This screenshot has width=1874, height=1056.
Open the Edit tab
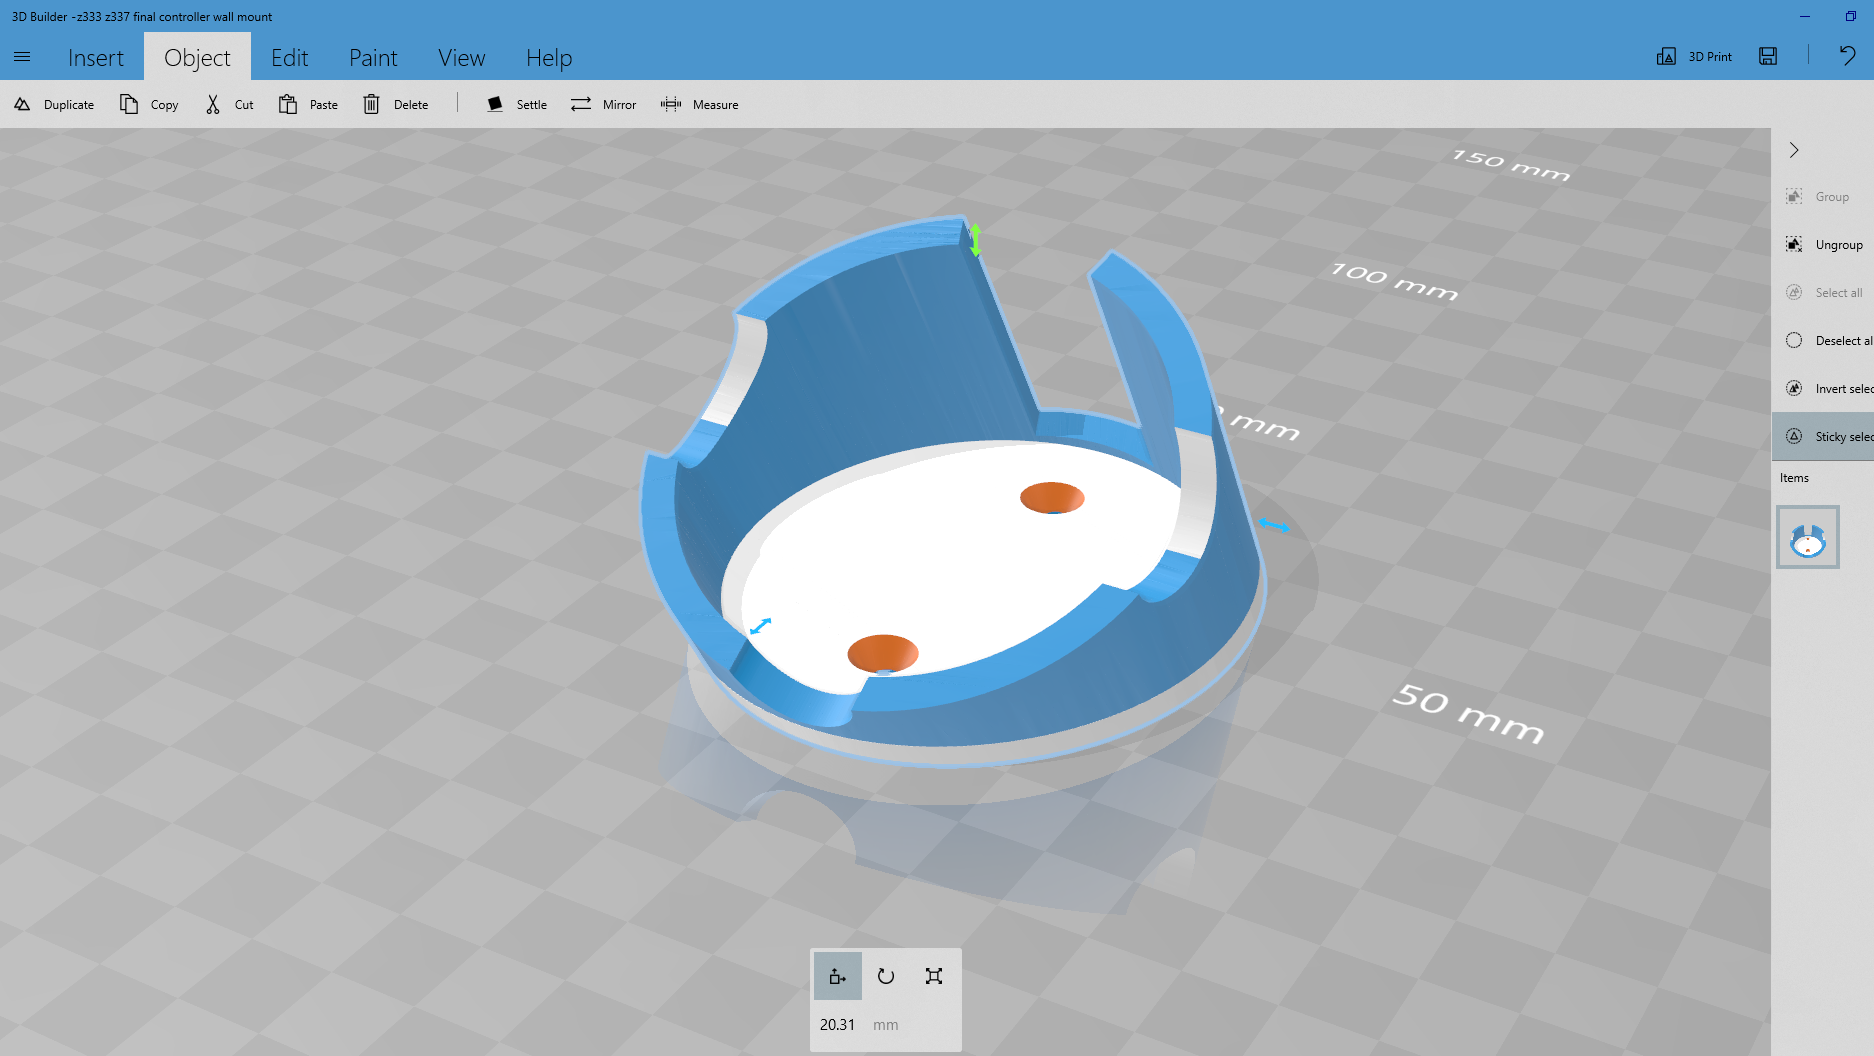[x=290, y=57]
